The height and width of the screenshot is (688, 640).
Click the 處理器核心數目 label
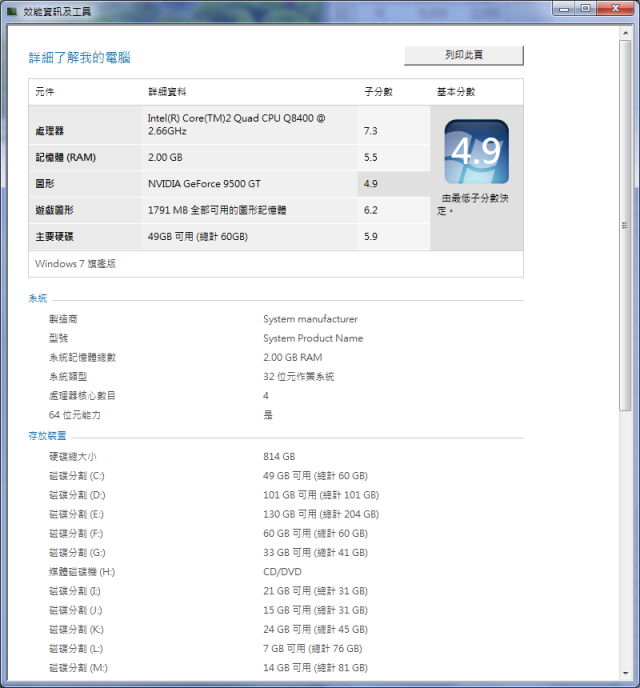82,396
